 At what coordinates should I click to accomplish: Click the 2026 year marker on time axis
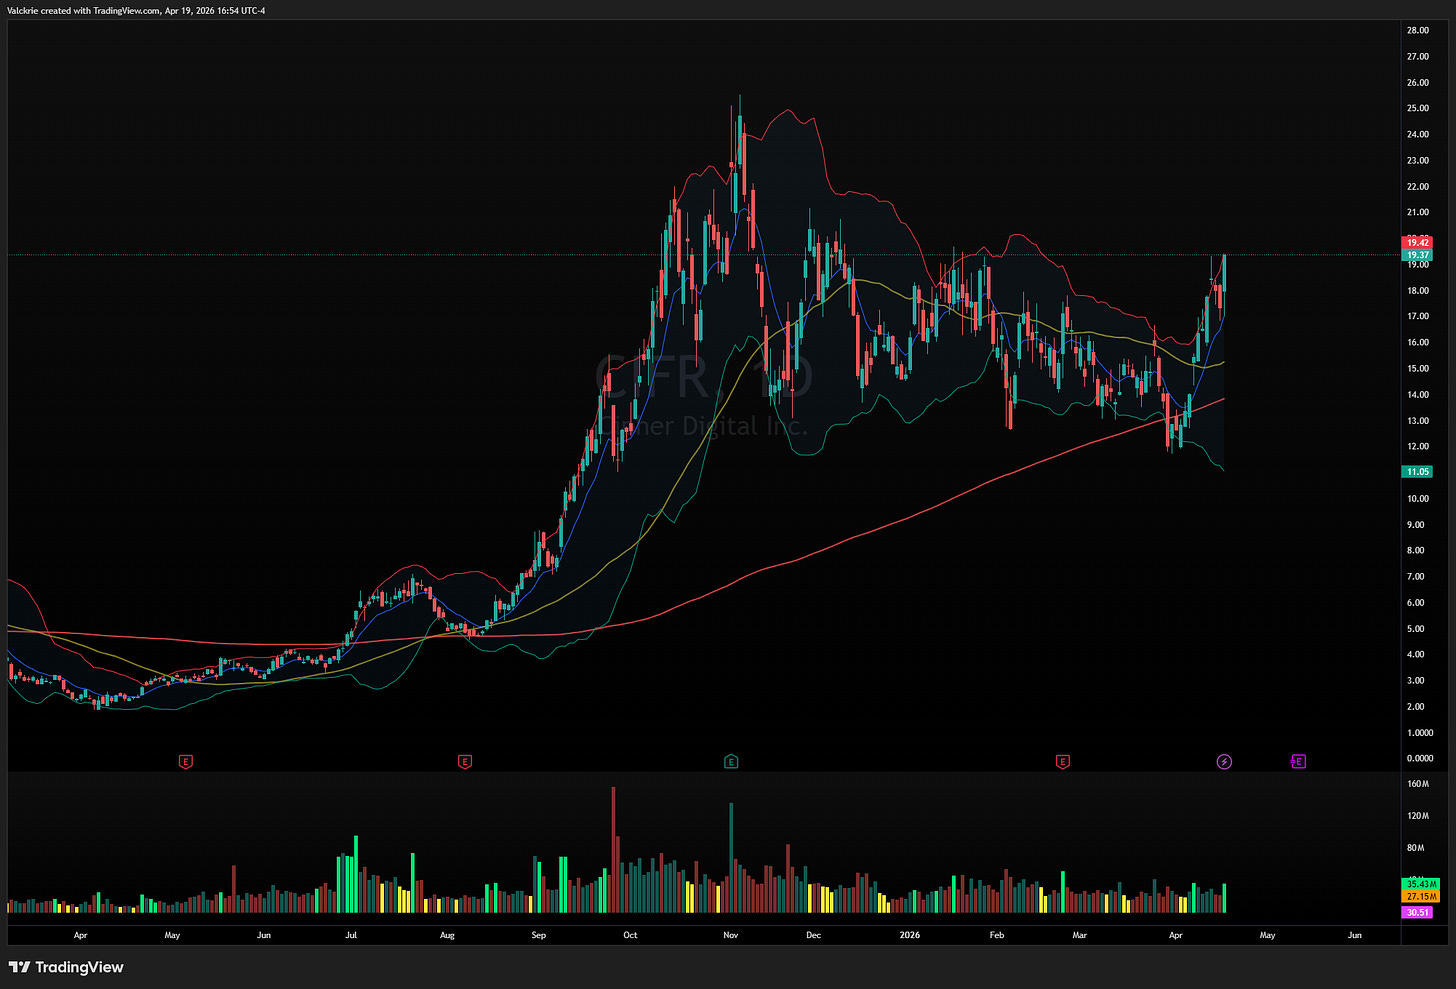click(x=909, y=936)
